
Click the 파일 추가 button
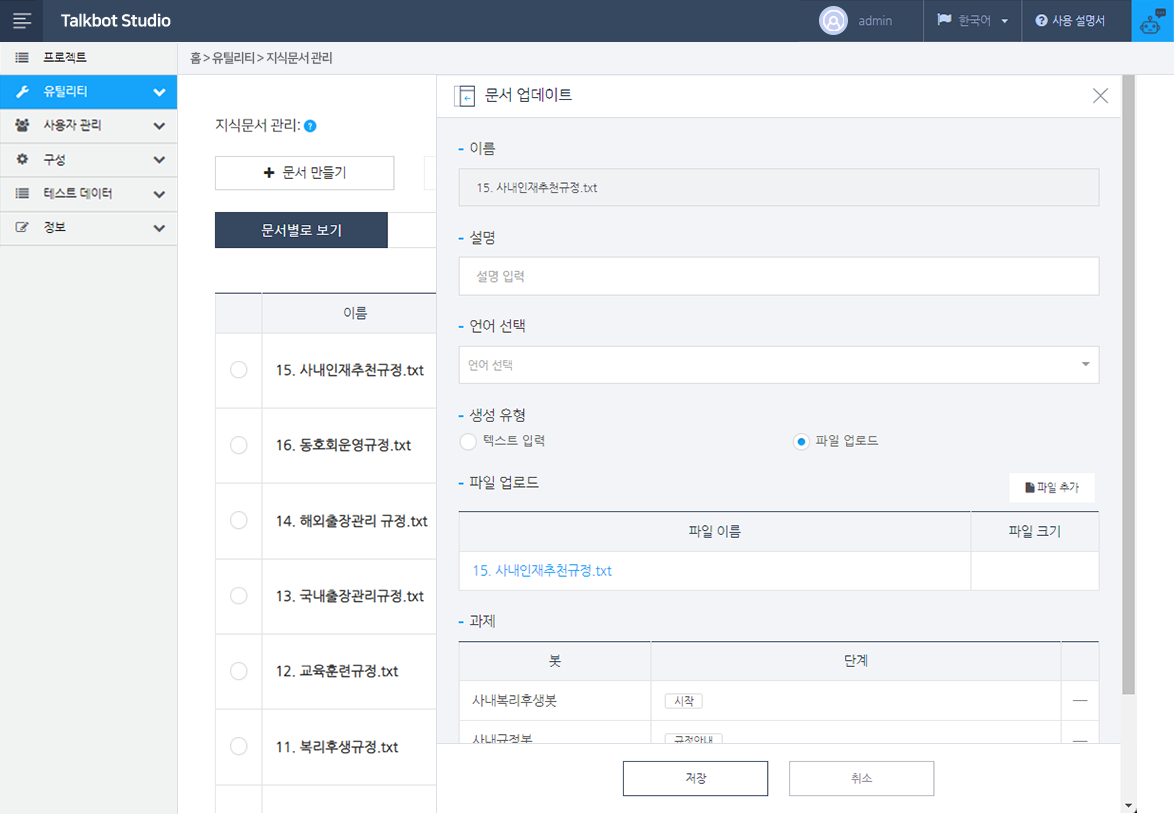[1051, 488]
